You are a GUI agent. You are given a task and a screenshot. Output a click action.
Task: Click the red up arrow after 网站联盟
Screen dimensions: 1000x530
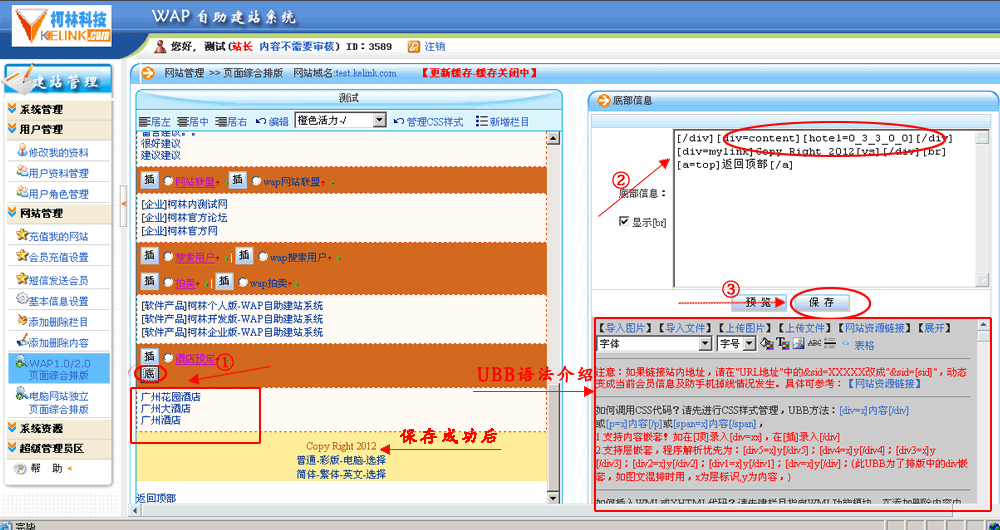[217, 183]
